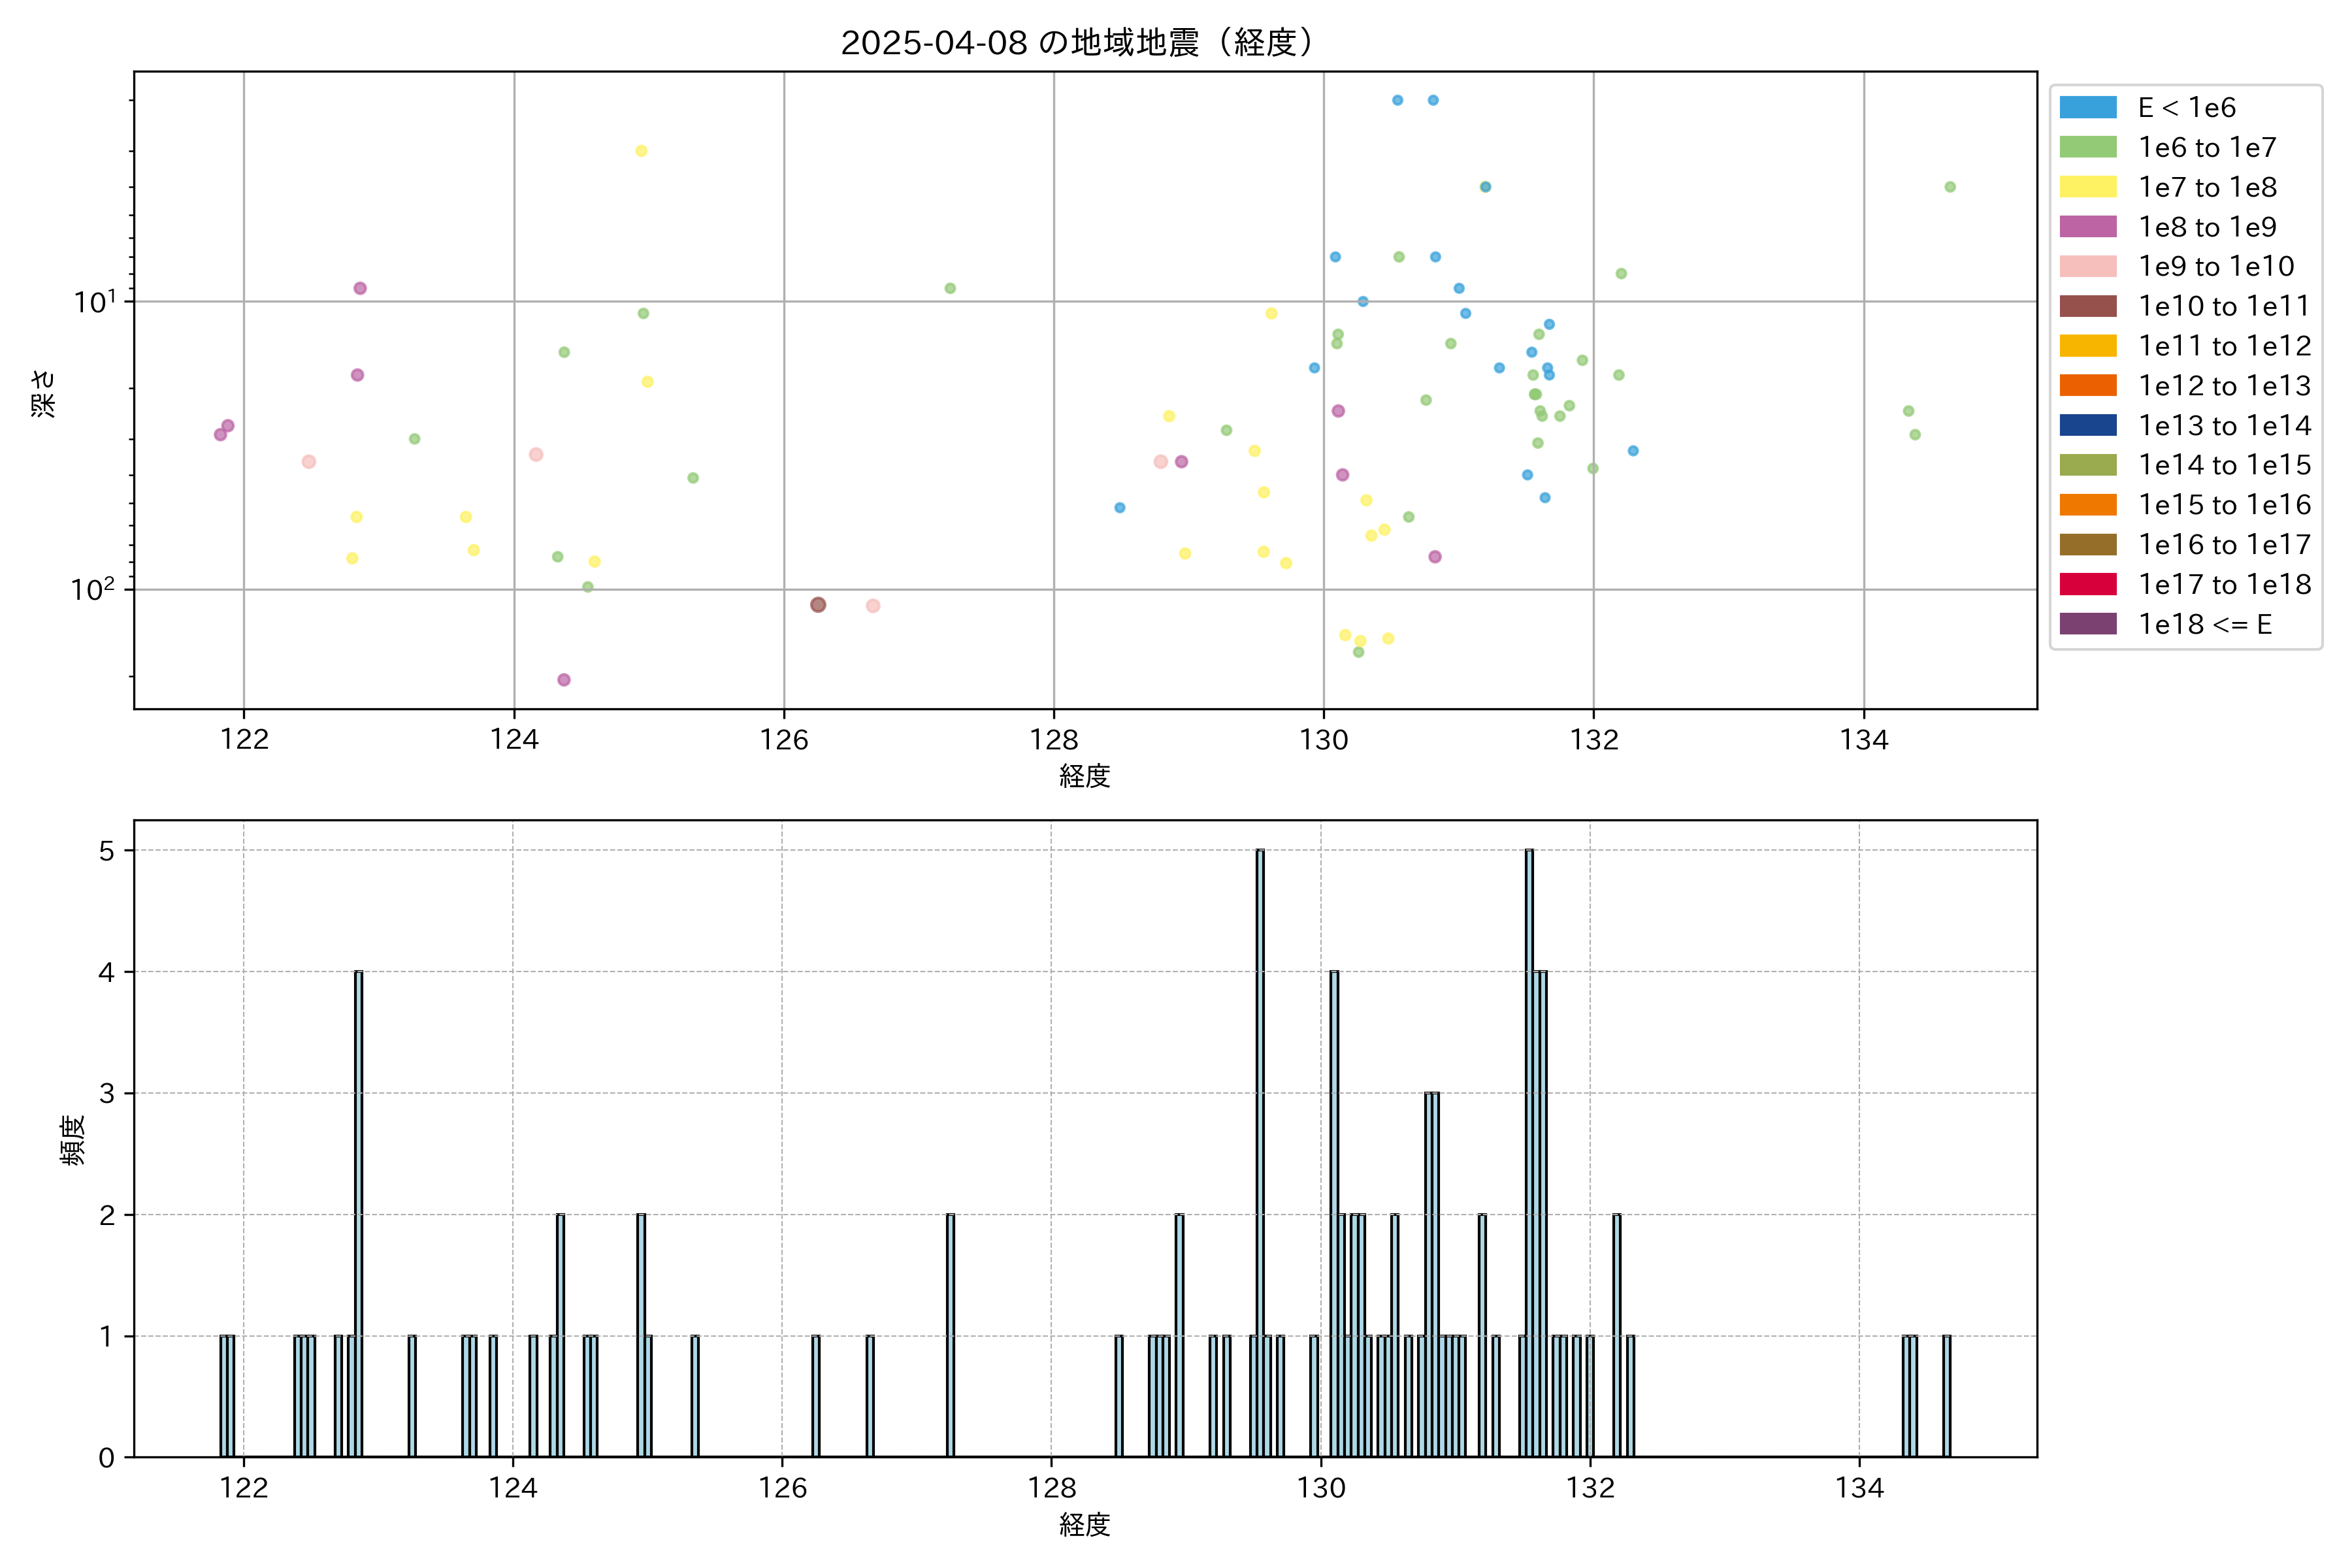
Task: Click the 頻度 y-axis label on the histogram
Action: (x=72, y=1140)
